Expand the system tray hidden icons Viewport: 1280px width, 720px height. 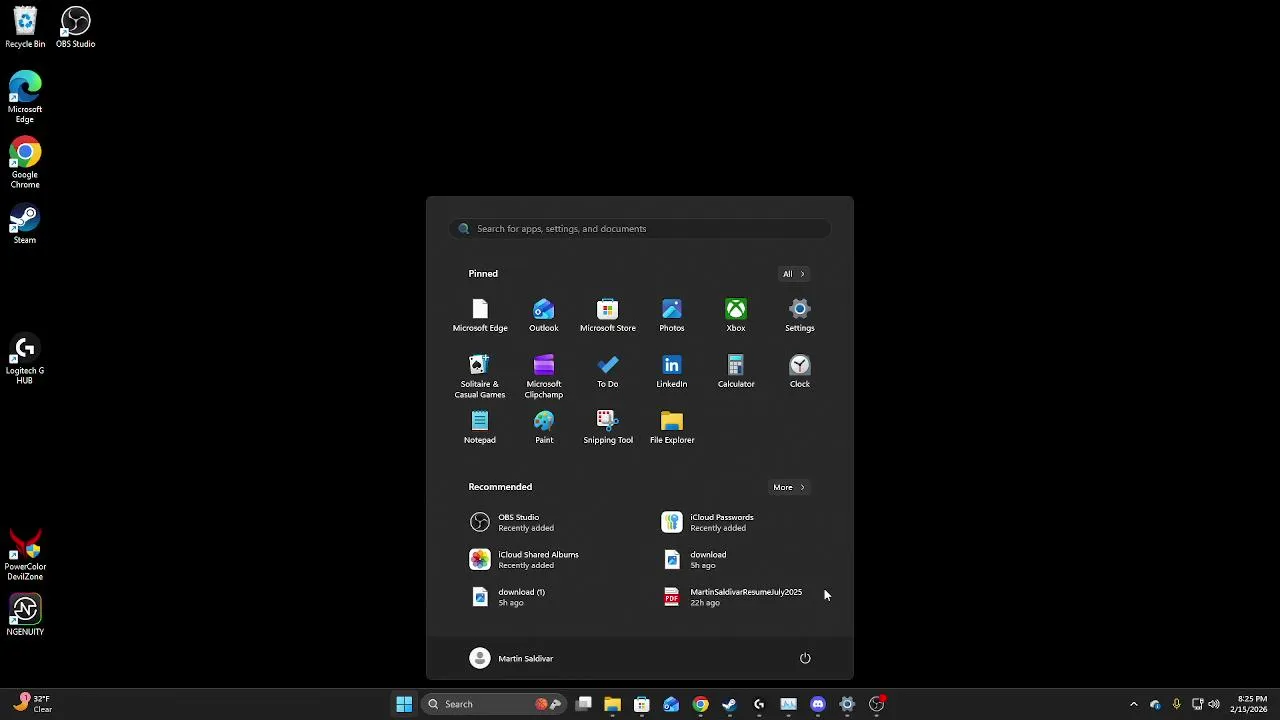(1133, 704)
